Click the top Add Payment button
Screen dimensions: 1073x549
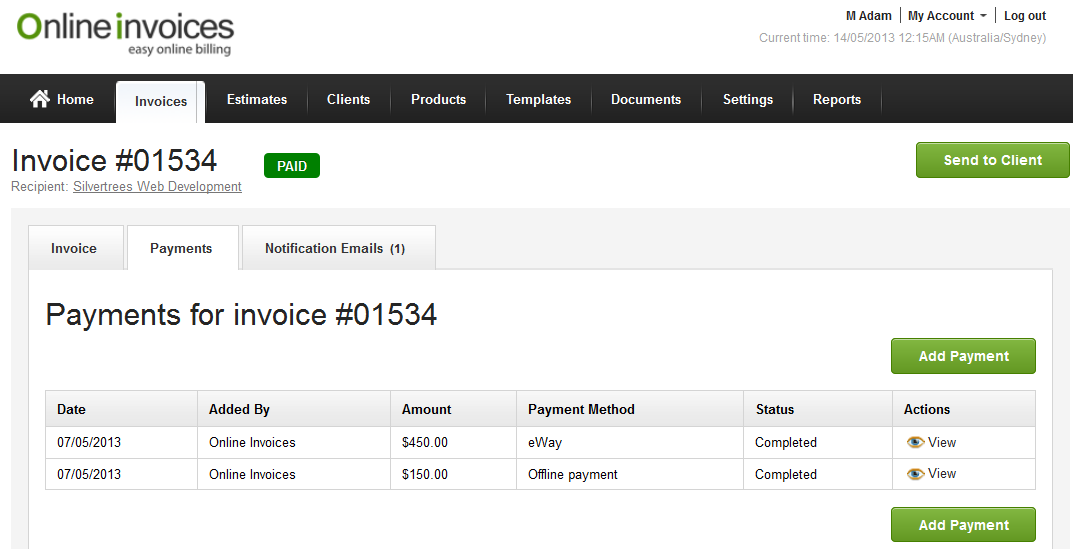[963, 356]
